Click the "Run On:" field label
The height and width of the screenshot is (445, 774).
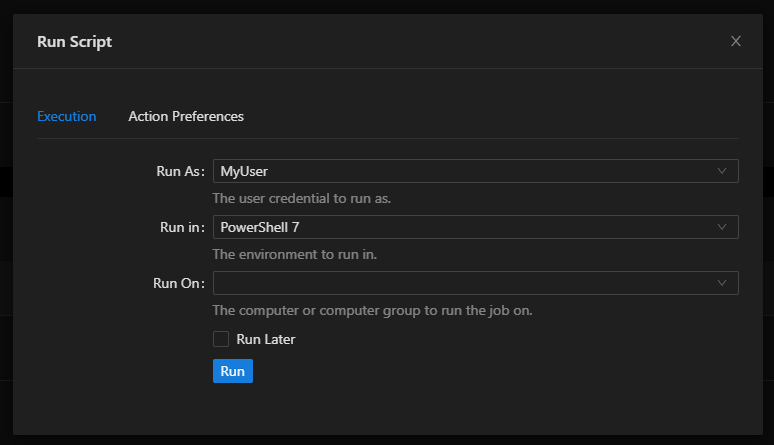178,283
